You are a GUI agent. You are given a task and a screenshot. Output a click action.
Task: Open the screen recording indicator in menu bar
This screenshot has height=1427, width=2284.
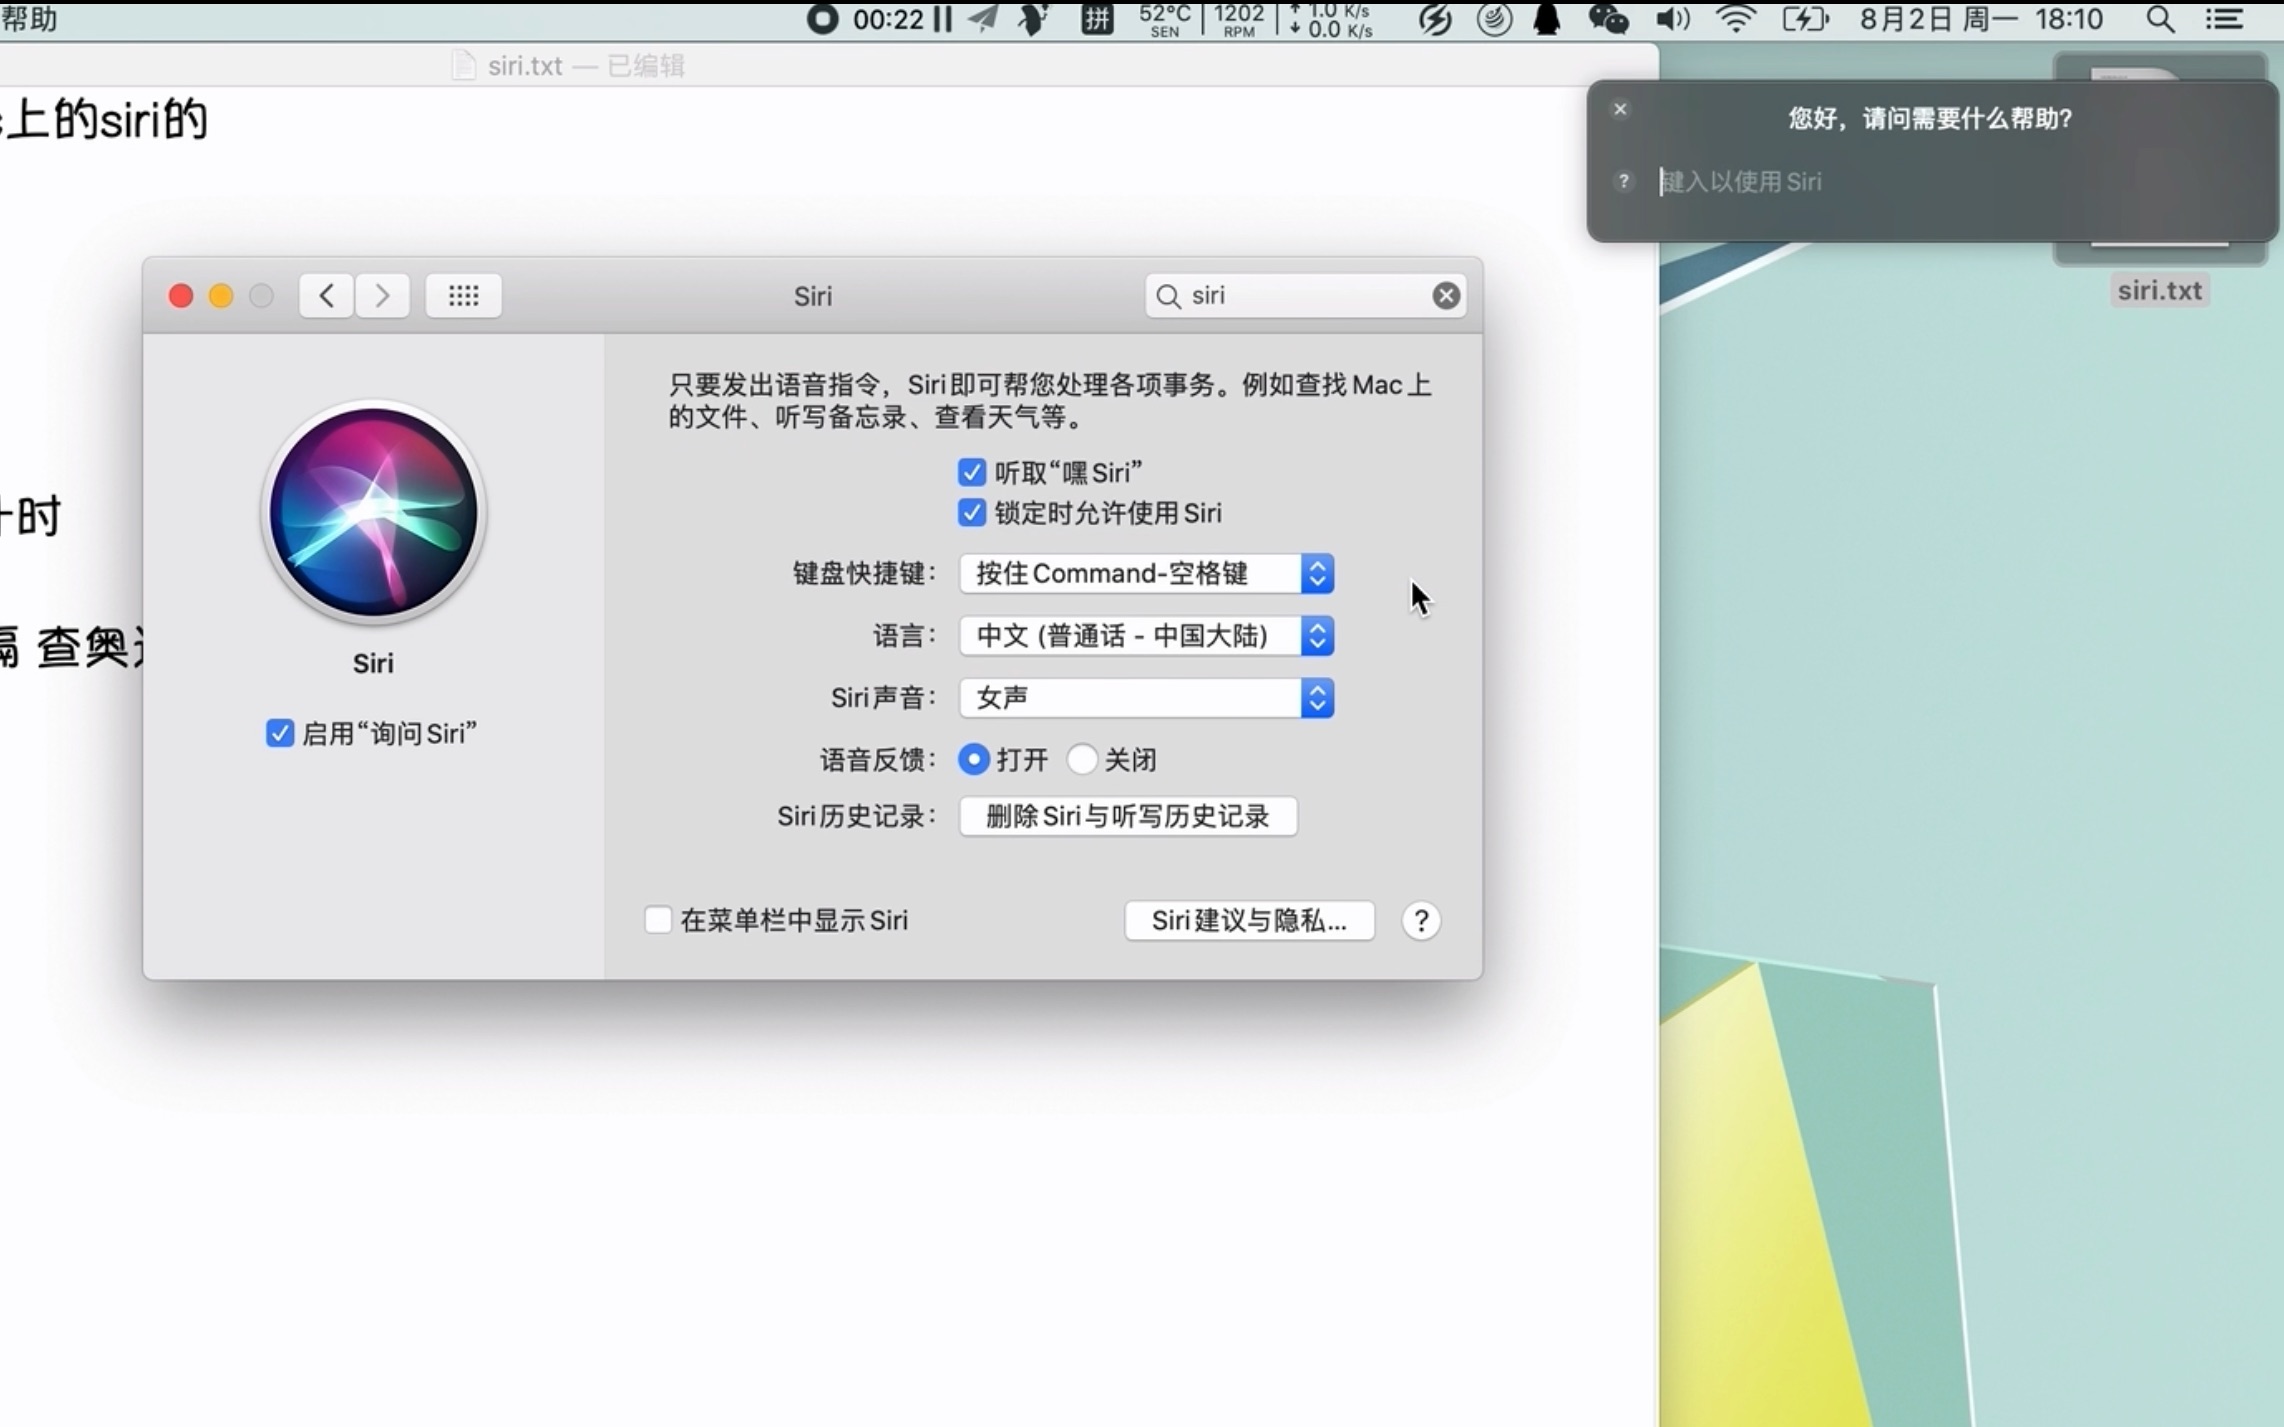822,19
